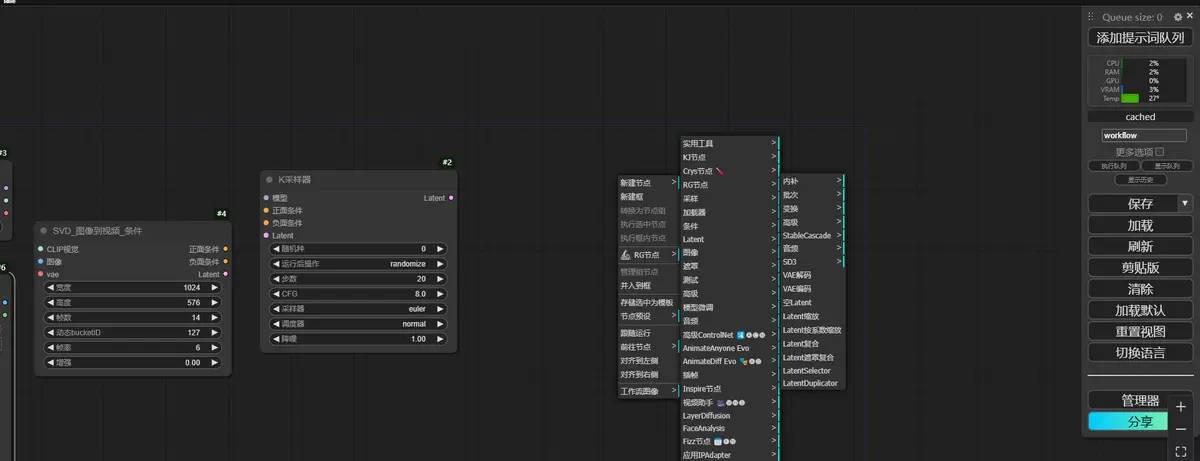This screenshot has height=461, width=1200.
Task: Change the 采样器 euler selector
Action: coord(360,310)
